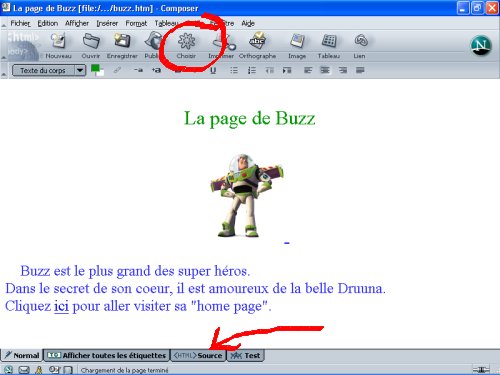Screen dimensions: 500x375
Task: Open the Afficher menu
Action: [x=77, y=23]
